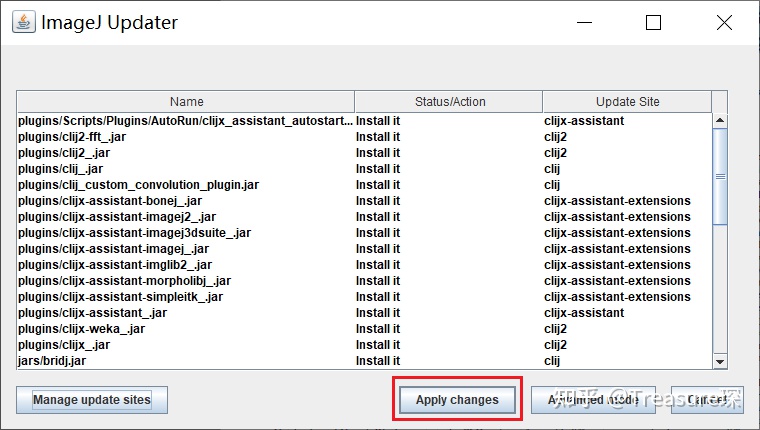Screen dimensions: 760x430
Task: Maximize the ImageJ Updater window
Action: click(653, 22)
